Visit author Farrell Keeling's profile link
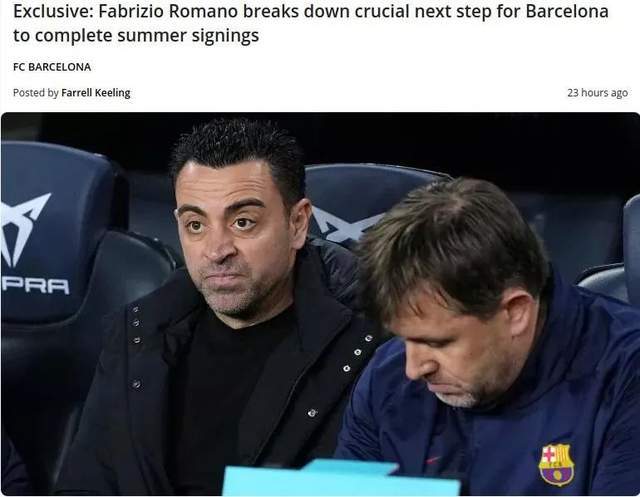Image resolution: width=640 pixels, height=497 pixels. (96, 93)
